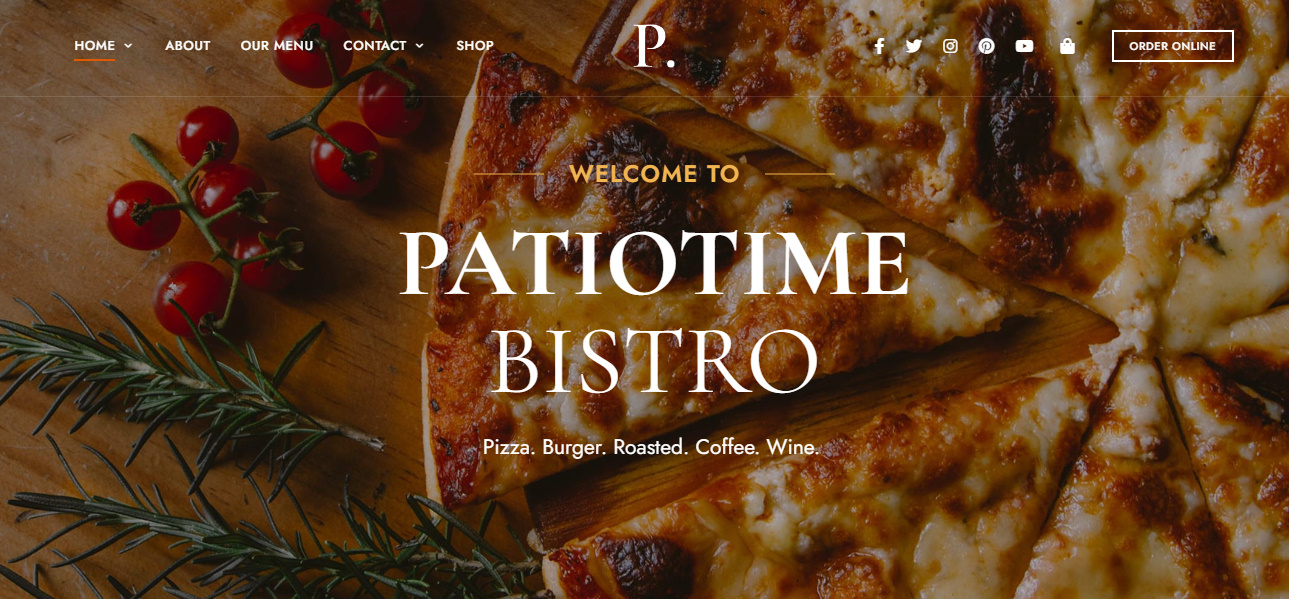Visit the Shop page link
Screen dimensions: 1289x599
[x=475, y=46]
